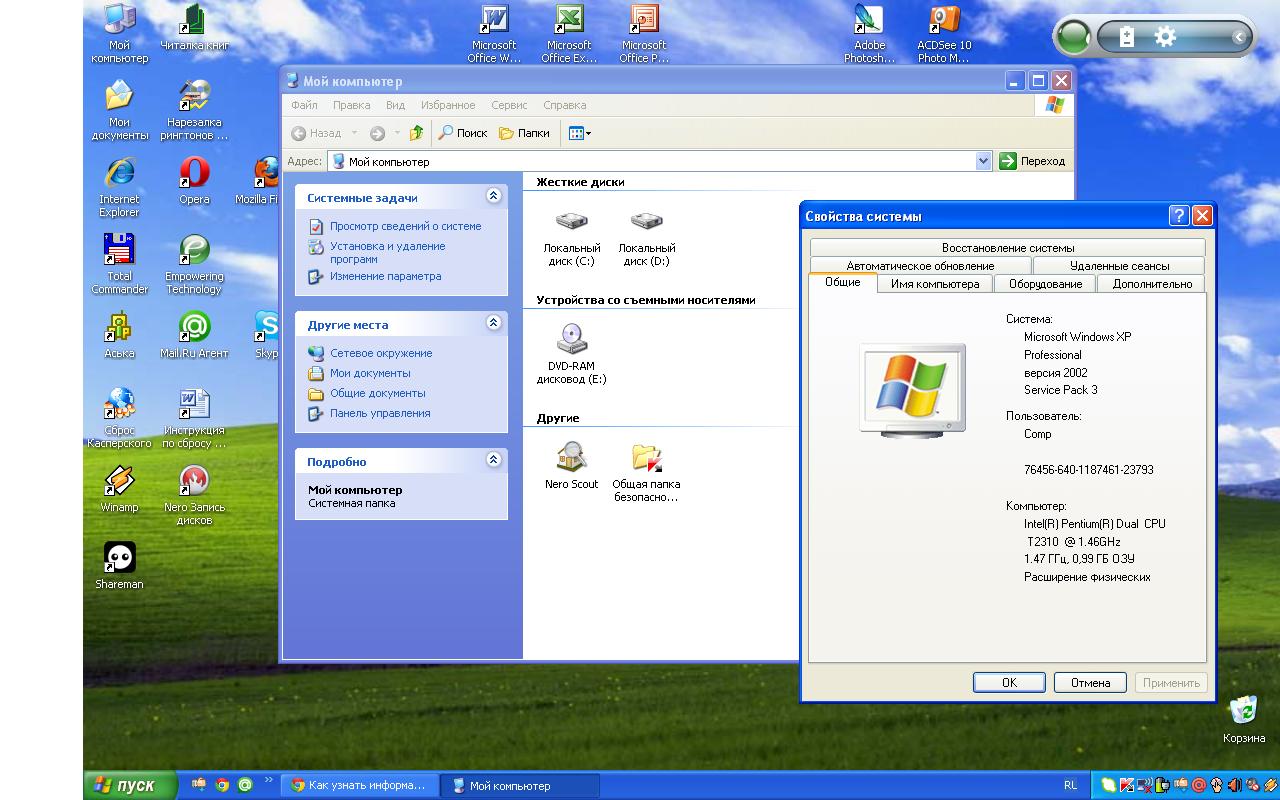The image size is (1280, 800).
Task: Click gear settings icon in widget
Action: [1165, 37]
